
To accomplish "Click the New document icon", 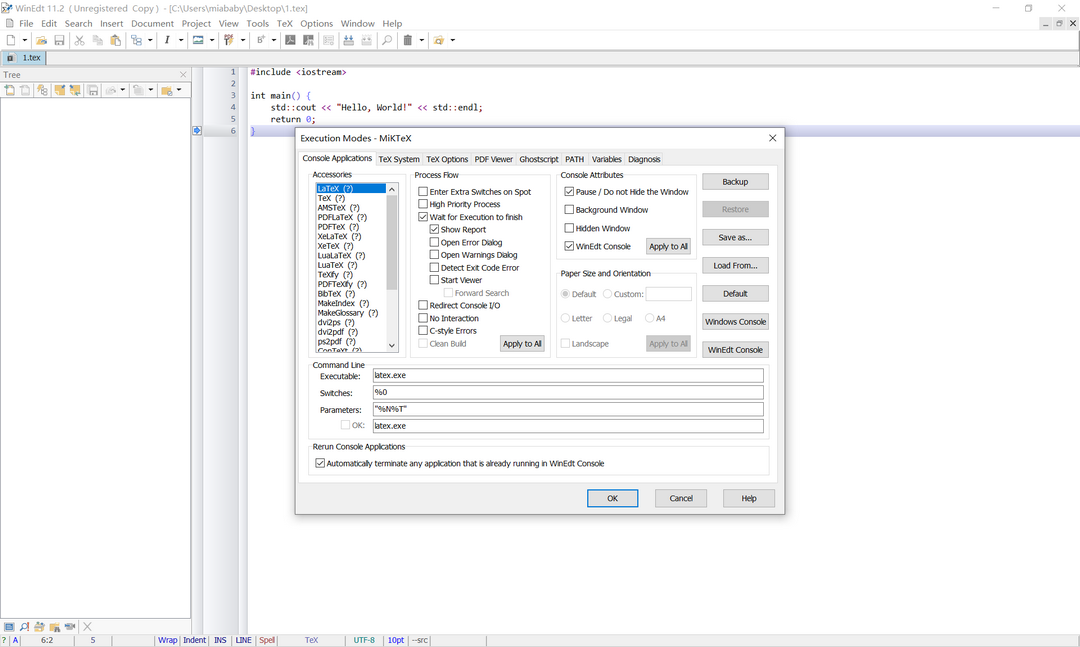I will 10,40.
